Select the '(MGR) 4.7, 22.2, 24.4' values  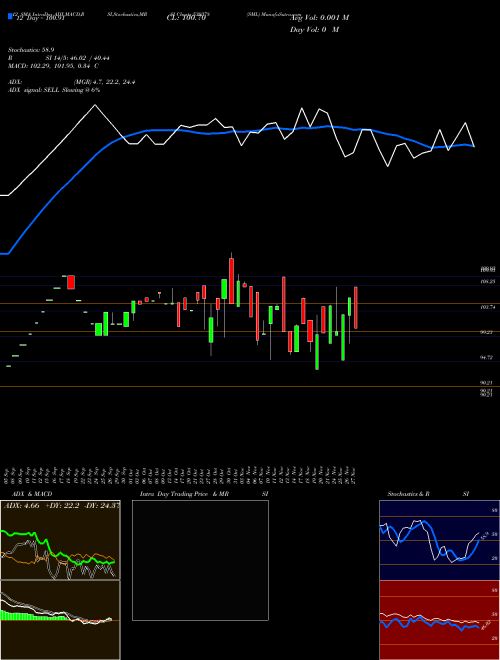click(x=104, y=82)
